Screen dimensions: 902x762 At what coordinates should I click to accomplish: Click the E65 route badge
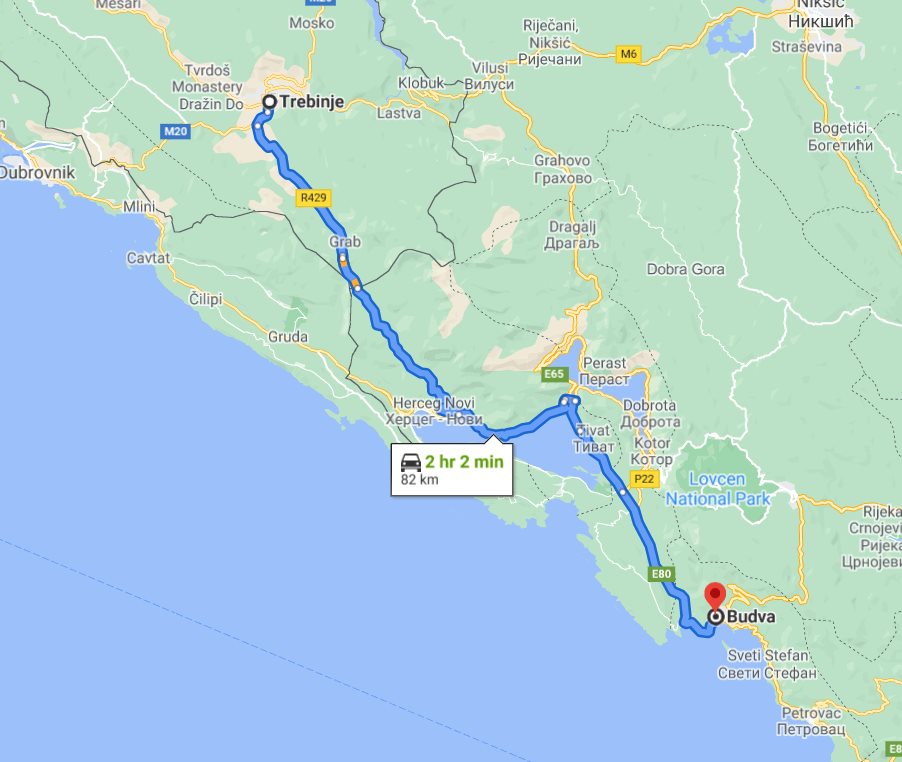[555, 374]
